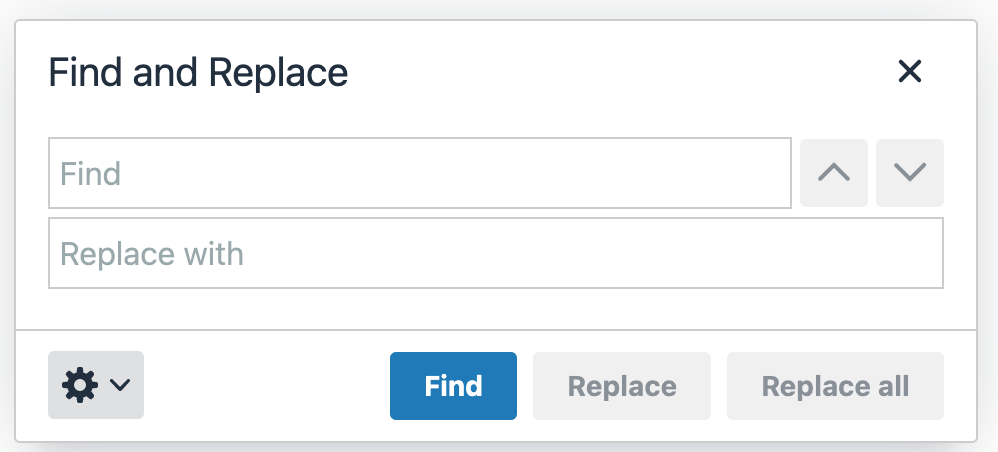Place cursor in the Replace with placeholder box

pos(495,253)
